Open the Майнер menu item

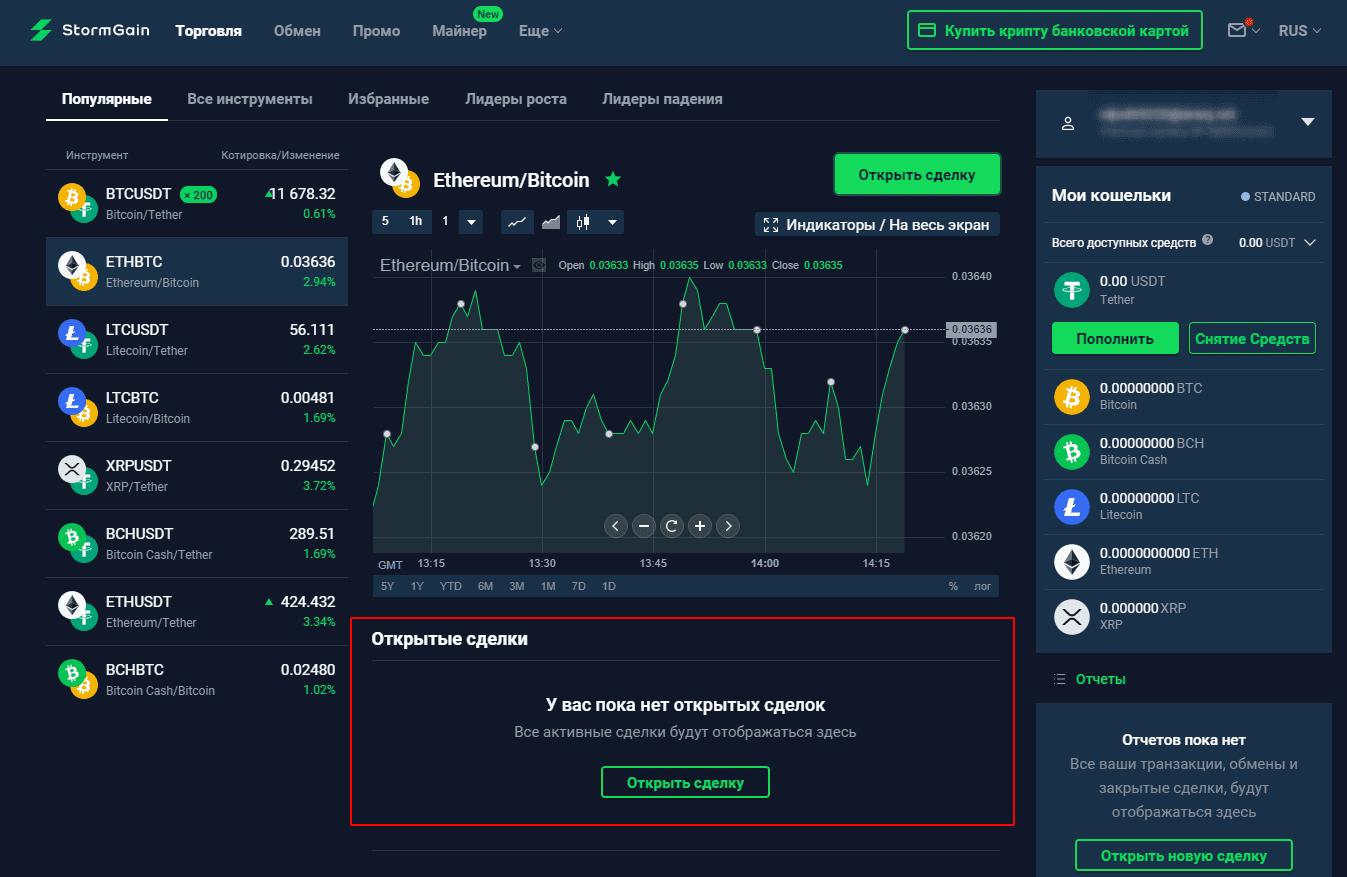[x=459, y=31]
